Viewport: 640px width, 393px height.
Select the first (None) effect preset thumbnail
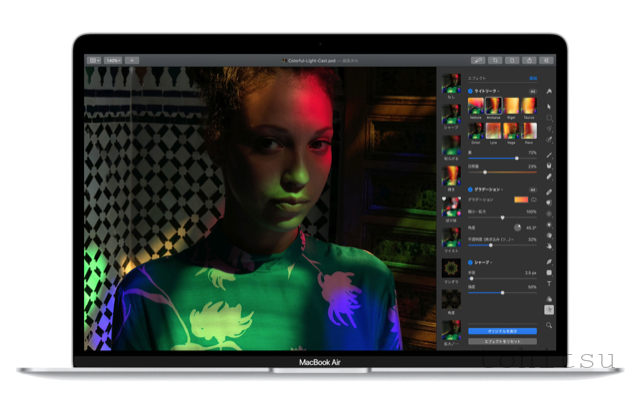tap(451, 84)
